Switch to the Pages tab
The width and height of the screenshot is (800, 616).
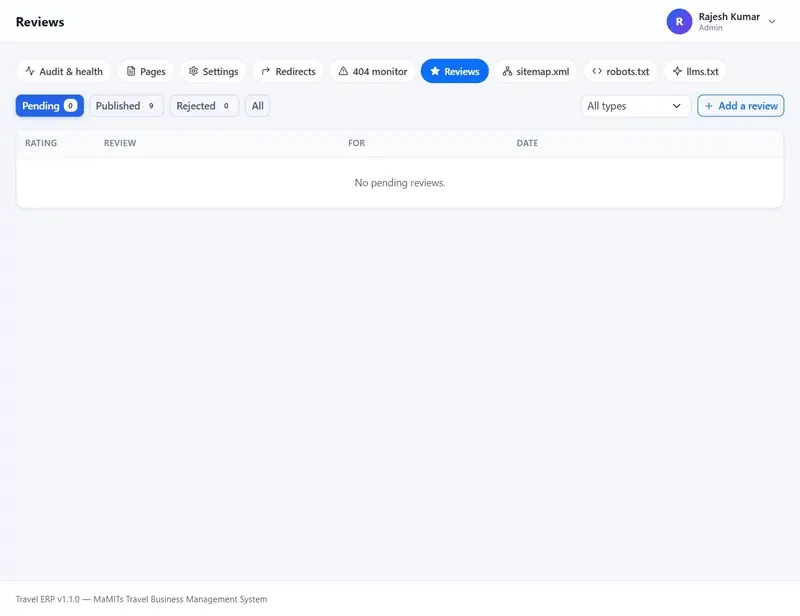click(x=146, y=71)
